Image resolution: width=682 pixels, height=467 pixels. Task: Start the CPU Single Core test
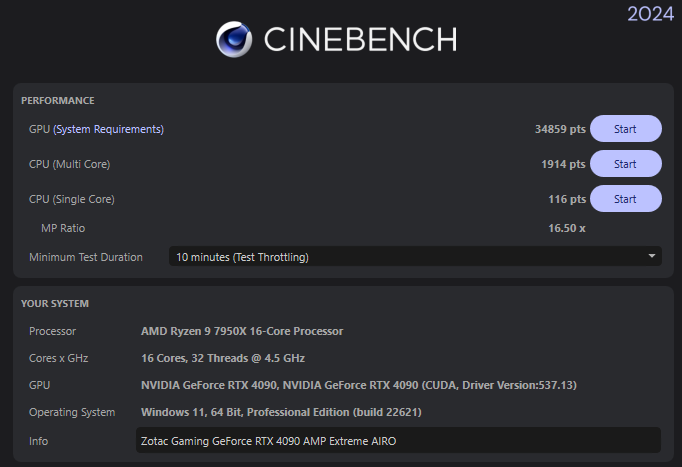(625, 199)
